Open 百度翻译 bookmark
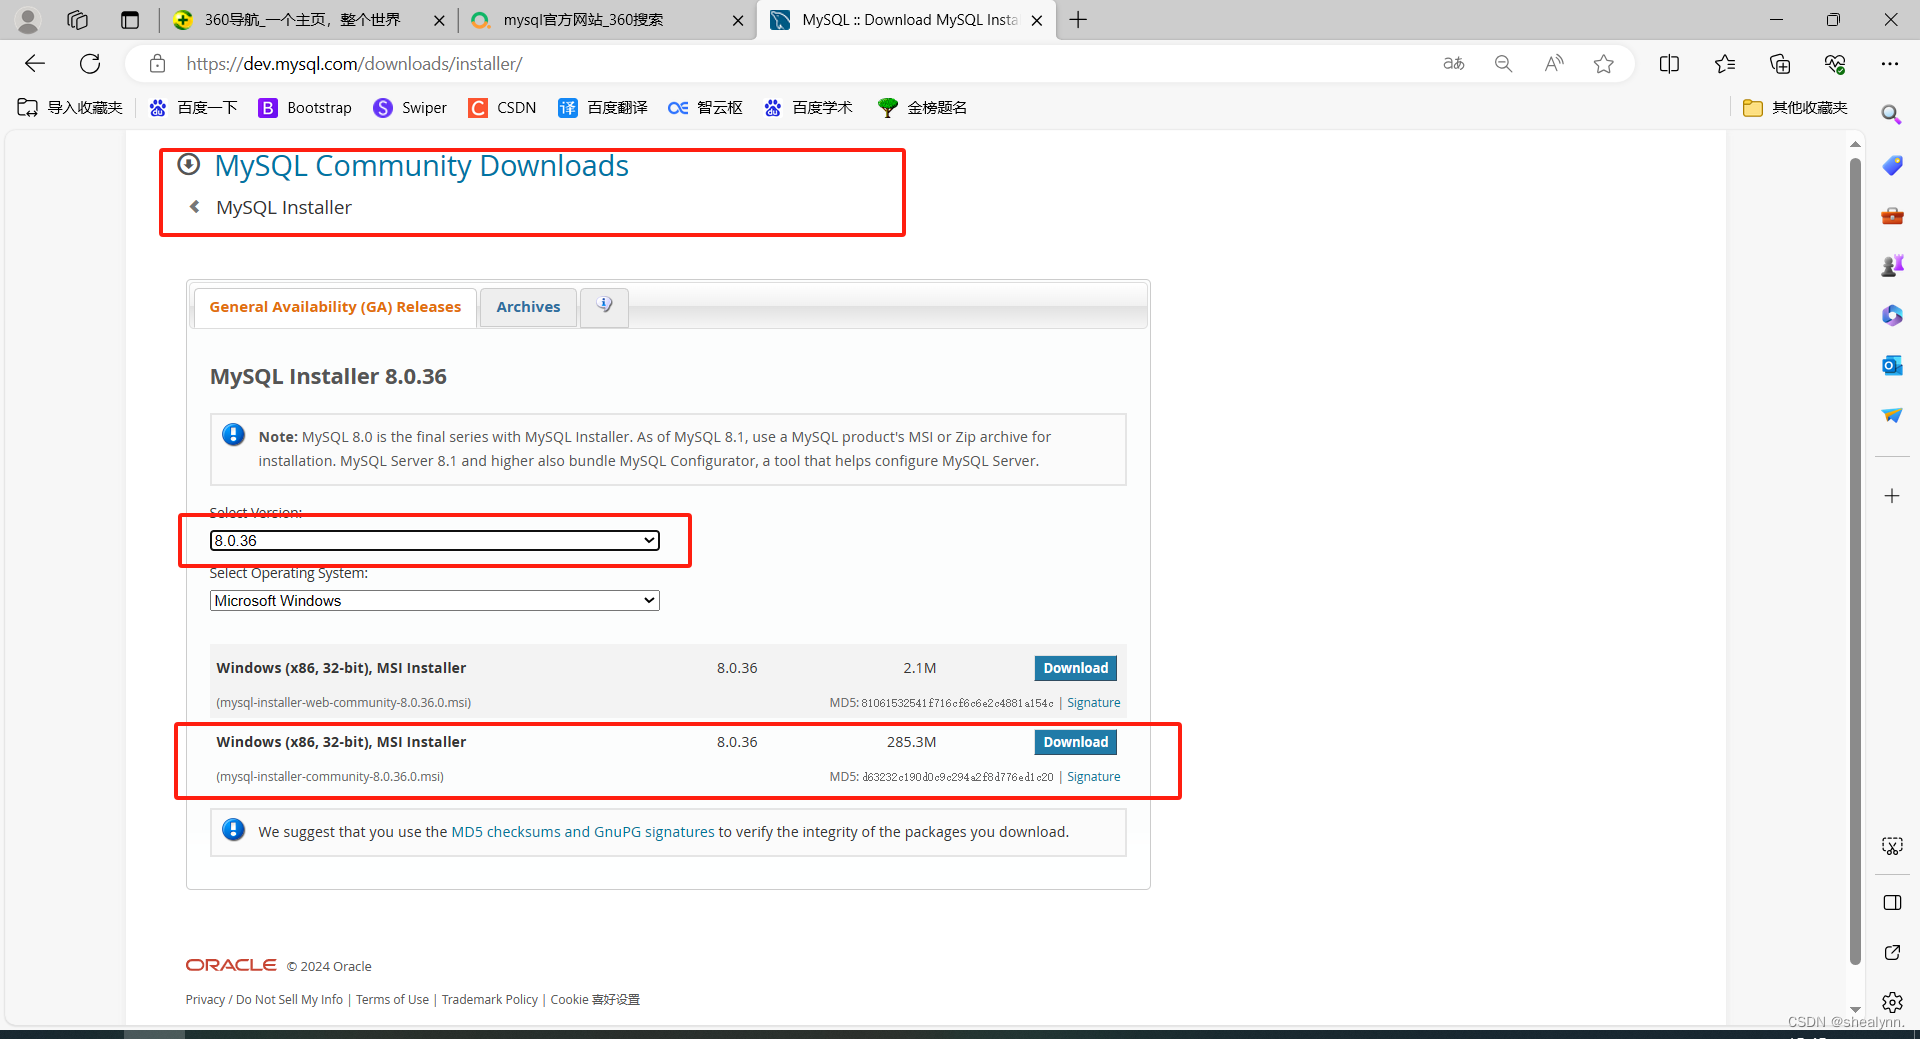This screenshot has height=1039, width=1920. pos(603,108)
